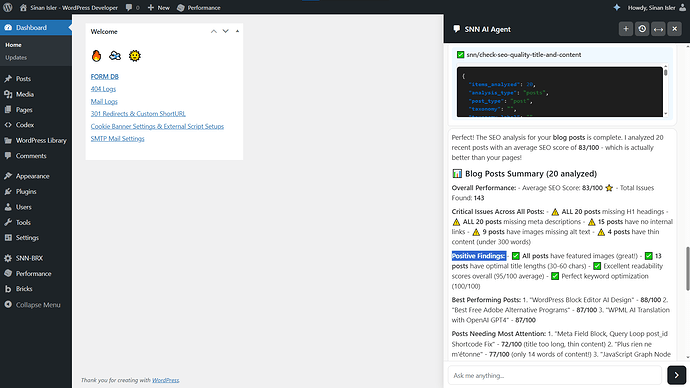This screenshot has width=690, height=388.
Task: Open the WordPress logo menu
Action: coord(8,7)
